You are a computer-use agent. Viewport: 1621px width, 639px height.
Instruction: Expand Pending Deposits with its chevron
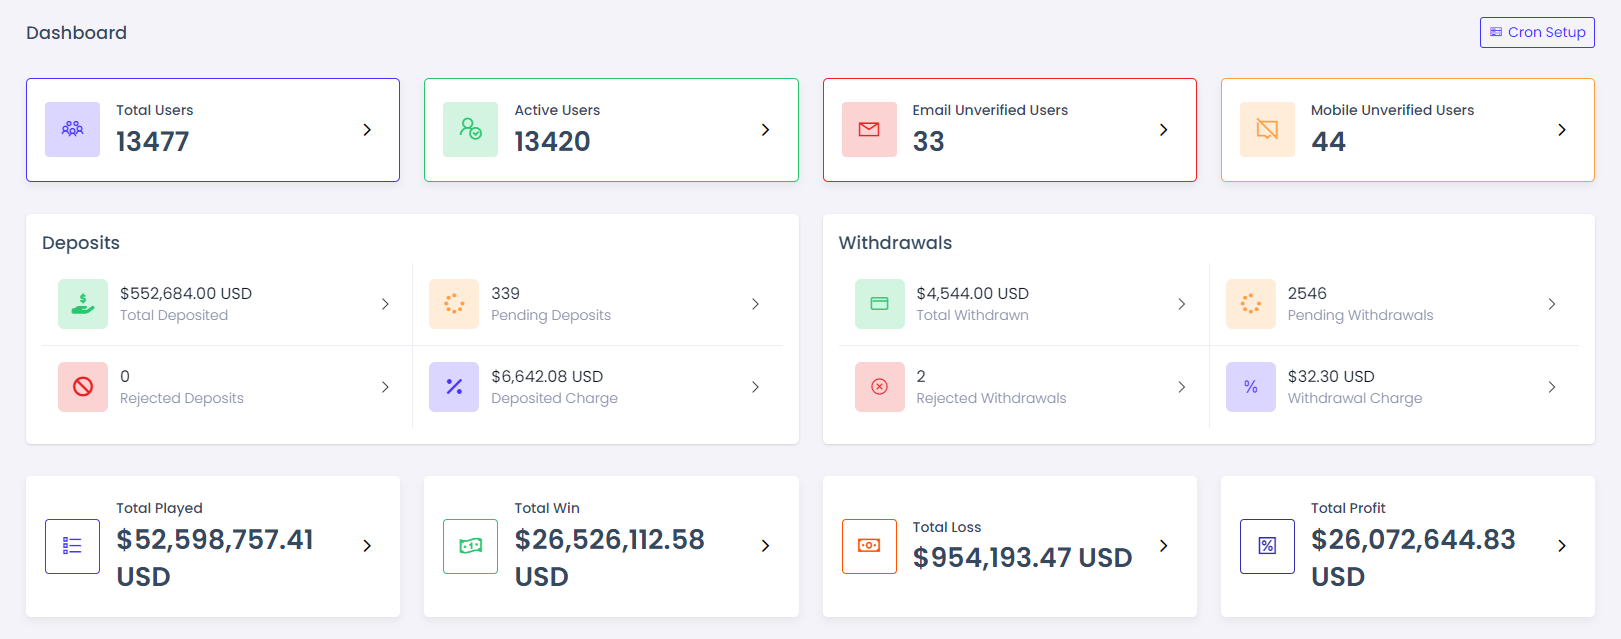(755, 304)
